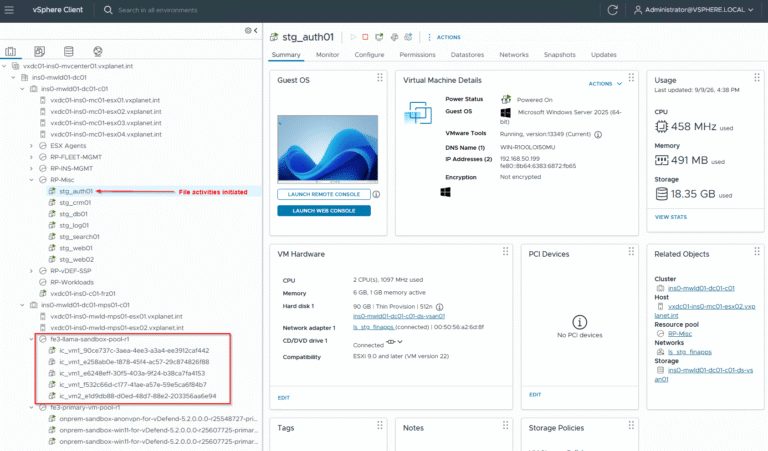Power on stg_auth01 with play icon
Screen dimensions: 768x451
pyautogui.click(x=353, y=37)
